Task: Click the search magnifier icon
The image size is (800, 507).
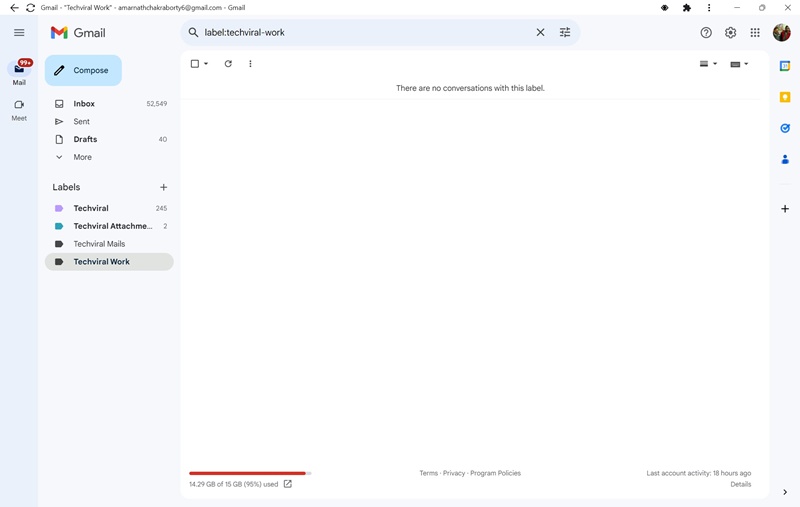Action: [193, 33]
